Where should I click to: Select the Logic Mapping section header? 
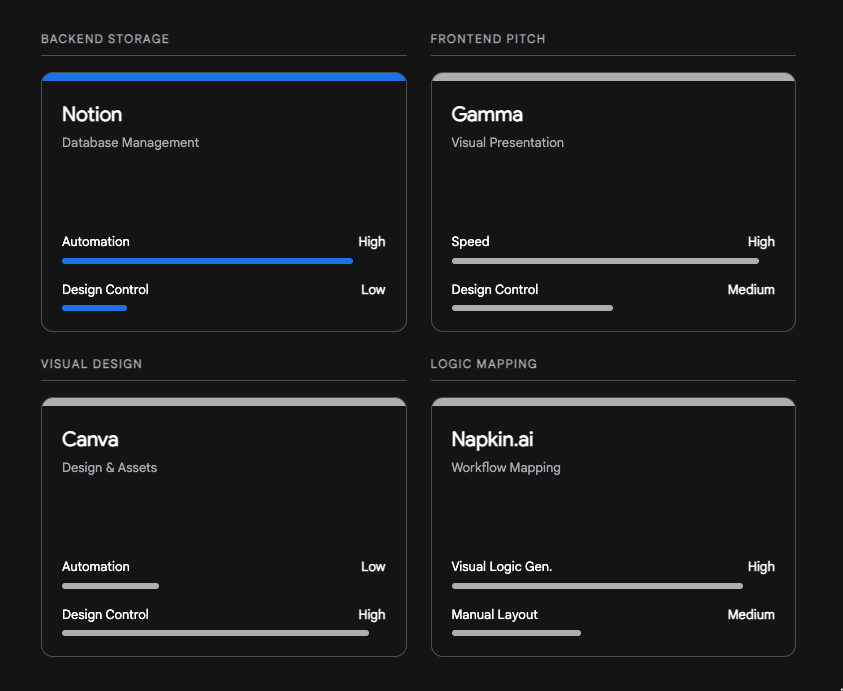click(484, 364)
